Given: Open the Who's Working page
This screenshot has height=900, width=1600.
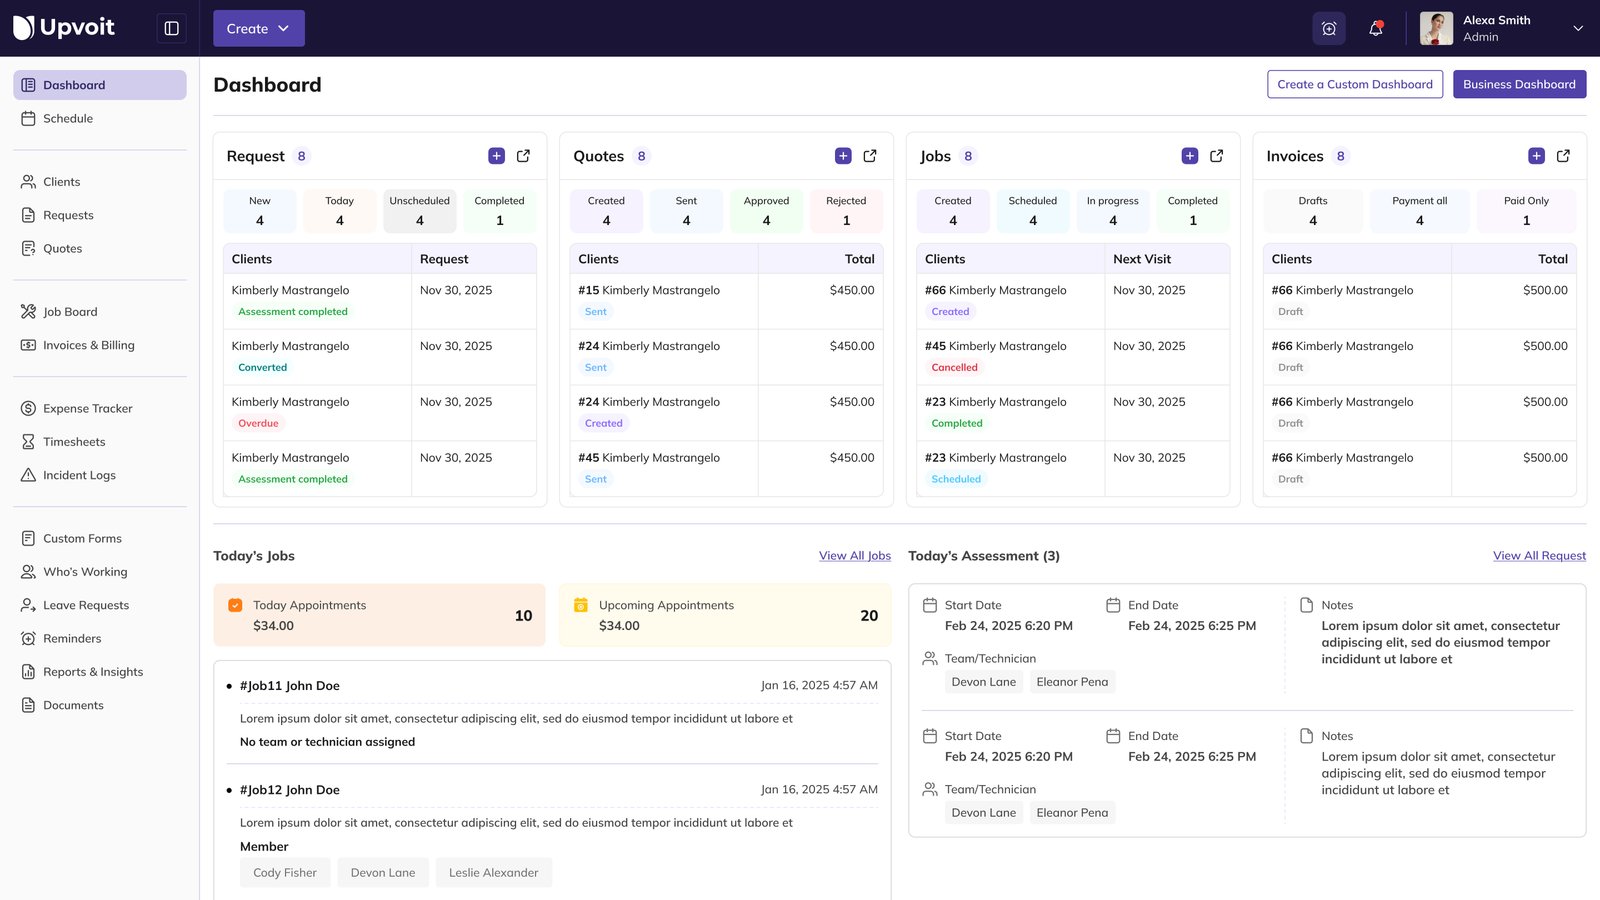Looking at the screenshot, I should click(x=84, y=571).
